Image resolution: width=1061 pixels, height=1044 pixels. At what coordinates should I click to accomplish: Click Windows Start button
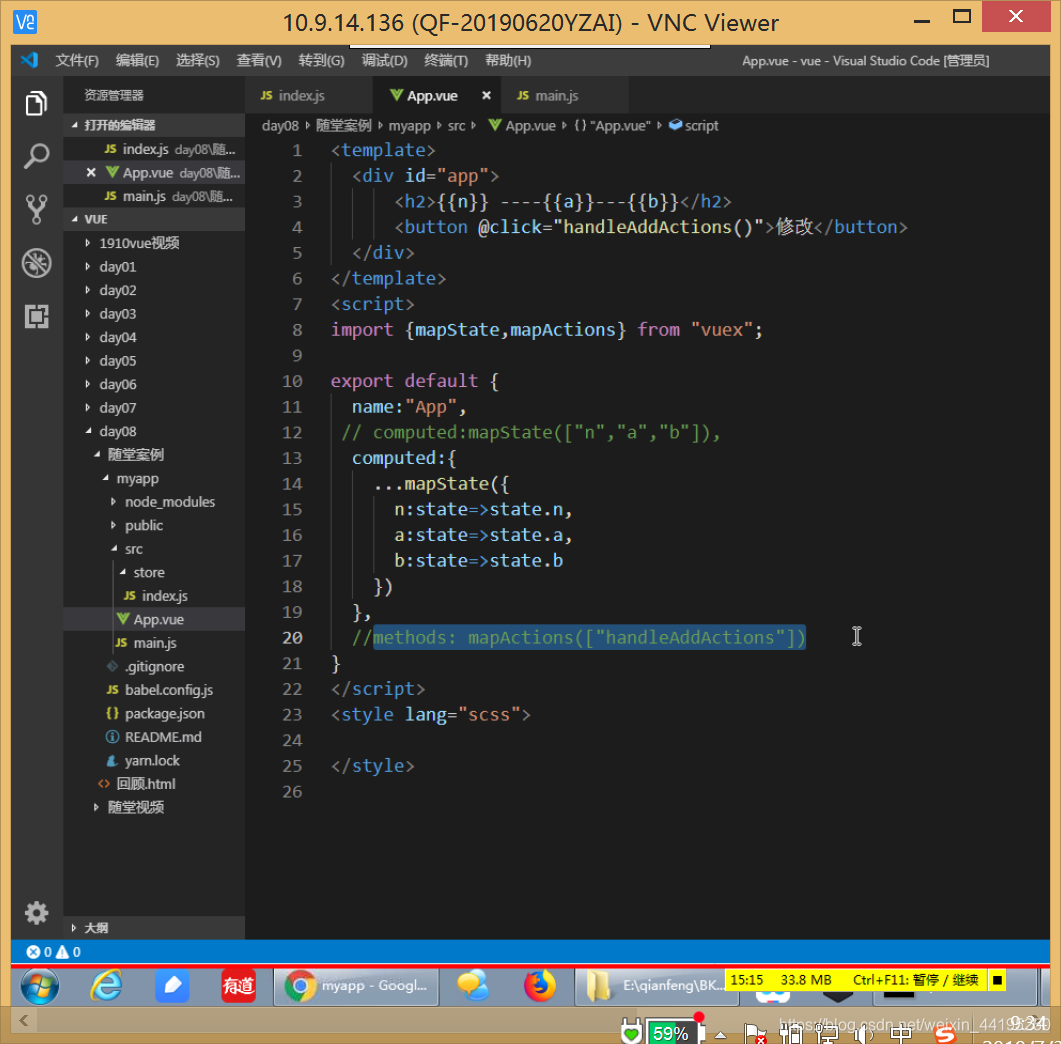tap(39, 986)
